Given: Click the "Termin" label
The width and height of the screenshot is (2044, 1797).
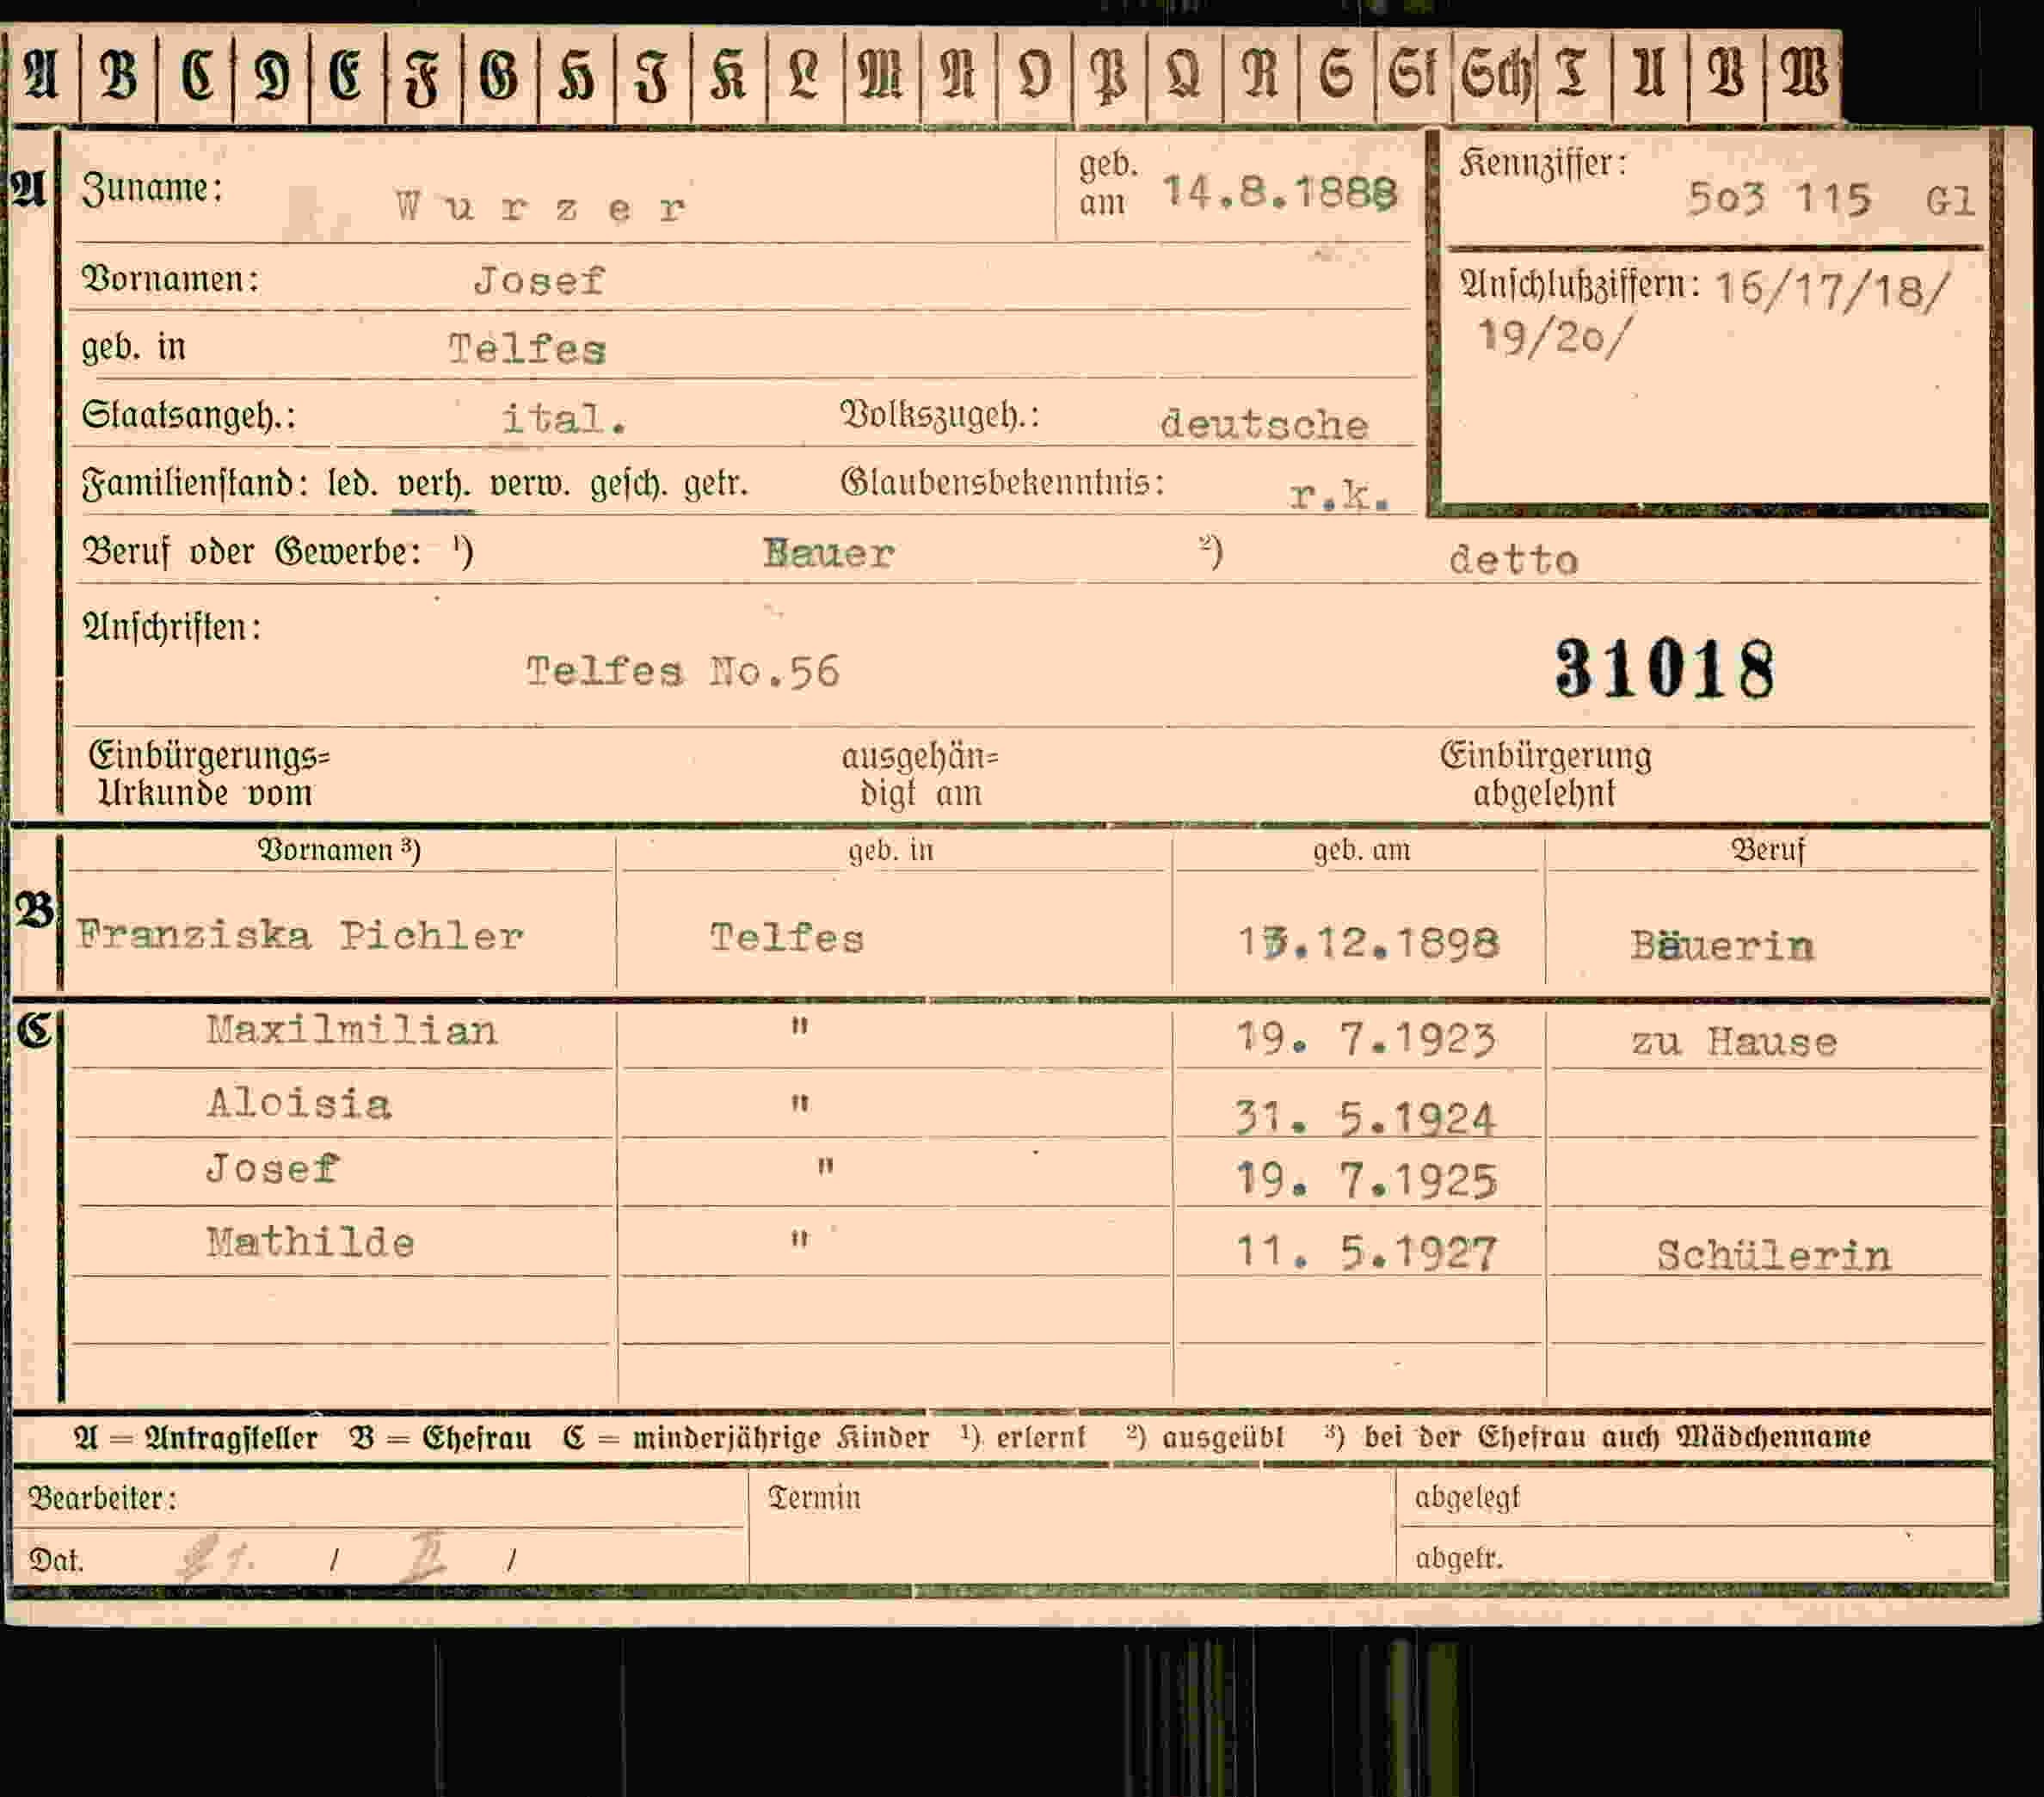Looking at the screenshot, I should pyautogui.click(x=814, y=1497).
